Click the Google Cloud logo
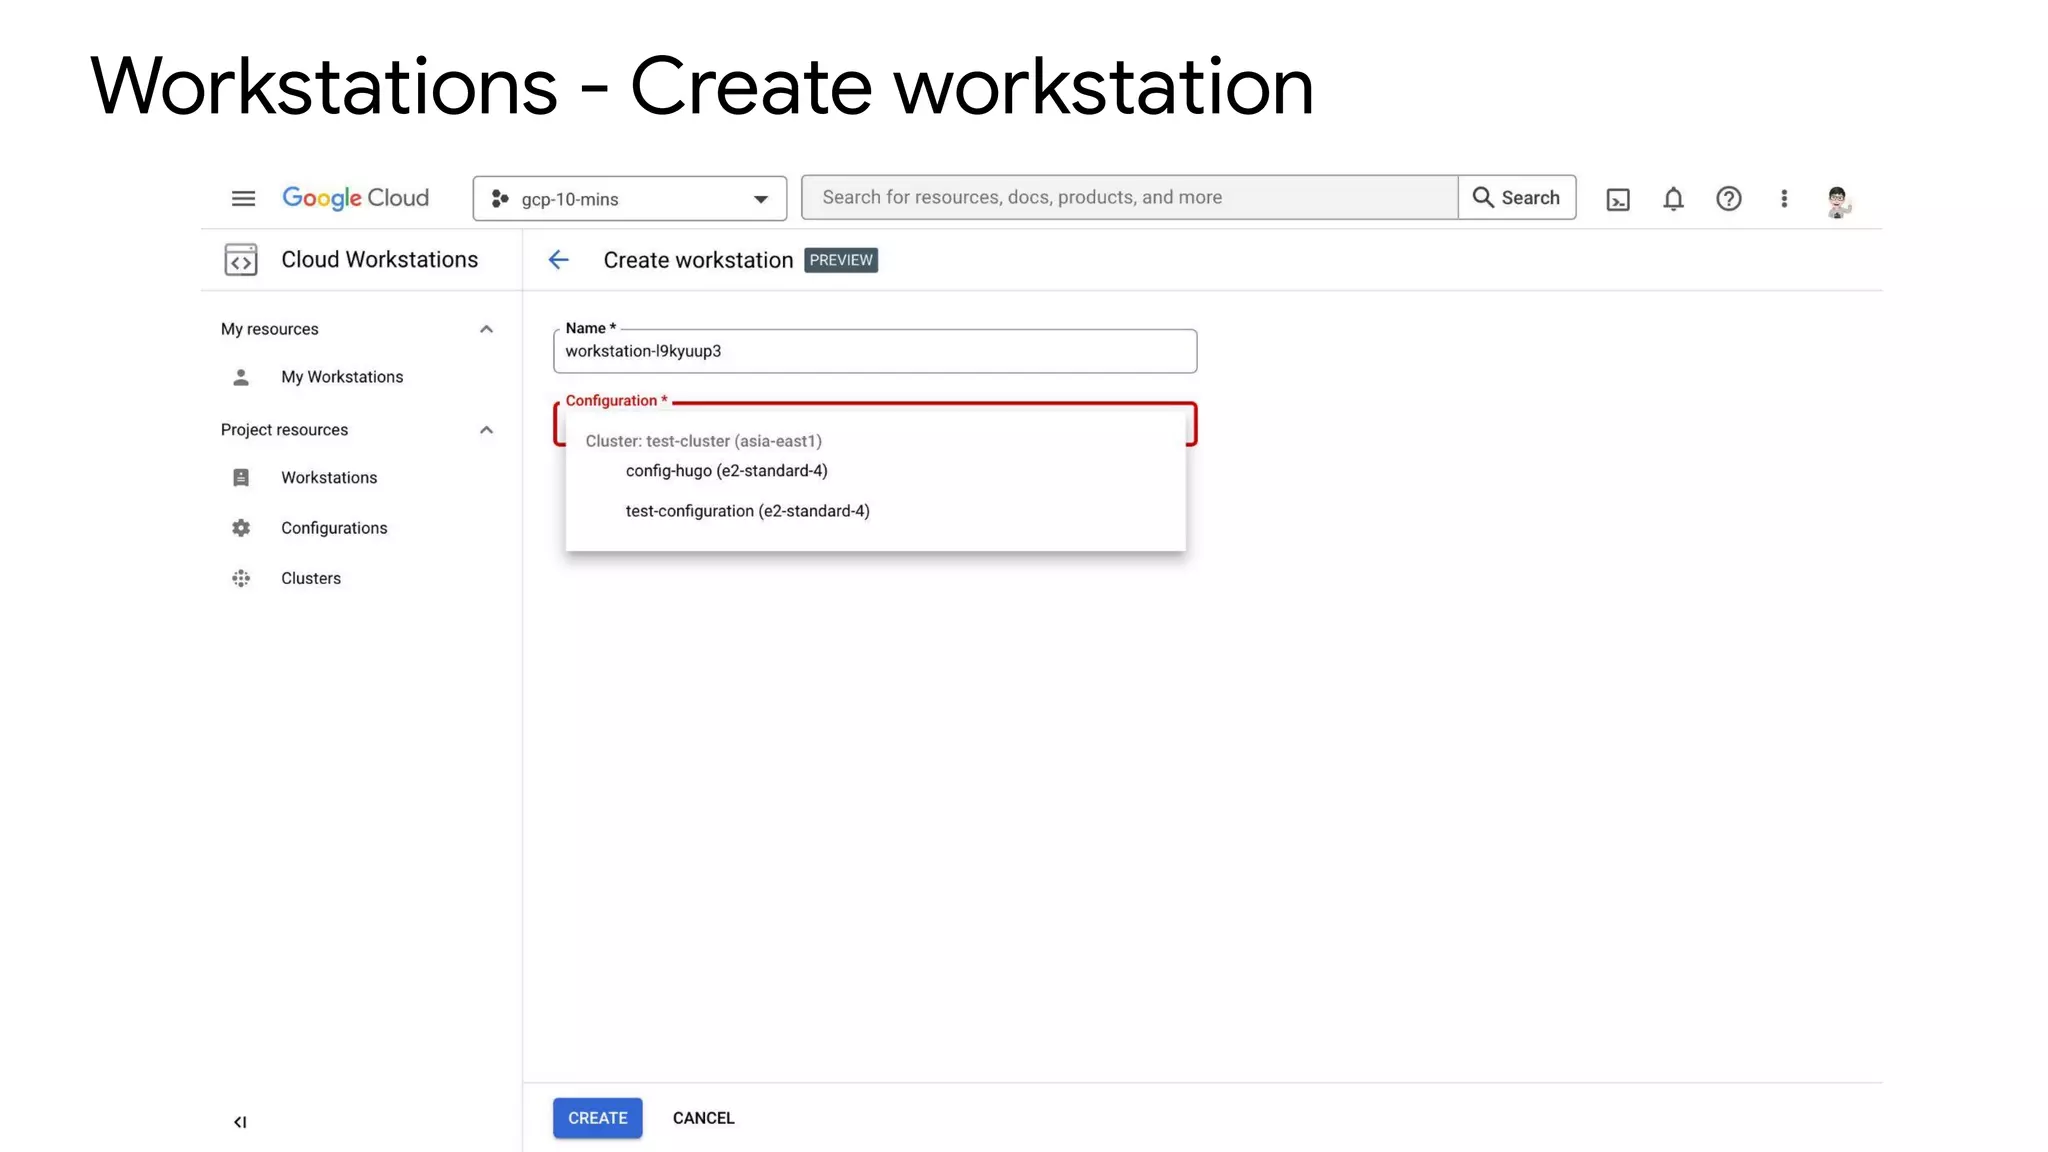This screenshot has width=2048, height=1152. coord(355,198)
